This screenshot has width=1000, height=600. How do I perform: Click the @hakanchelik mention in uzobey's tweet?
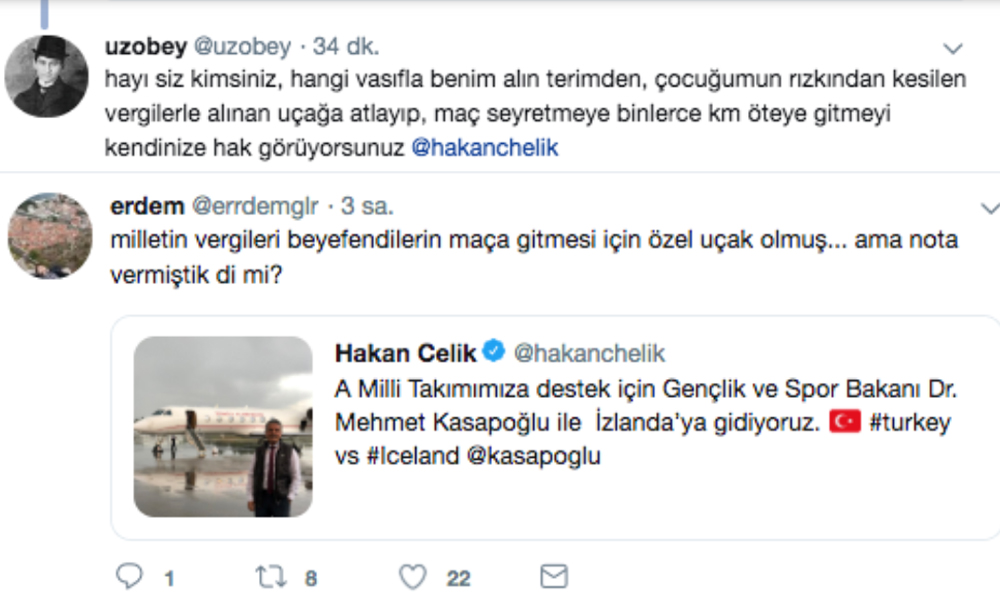click(x=485, y=148)
